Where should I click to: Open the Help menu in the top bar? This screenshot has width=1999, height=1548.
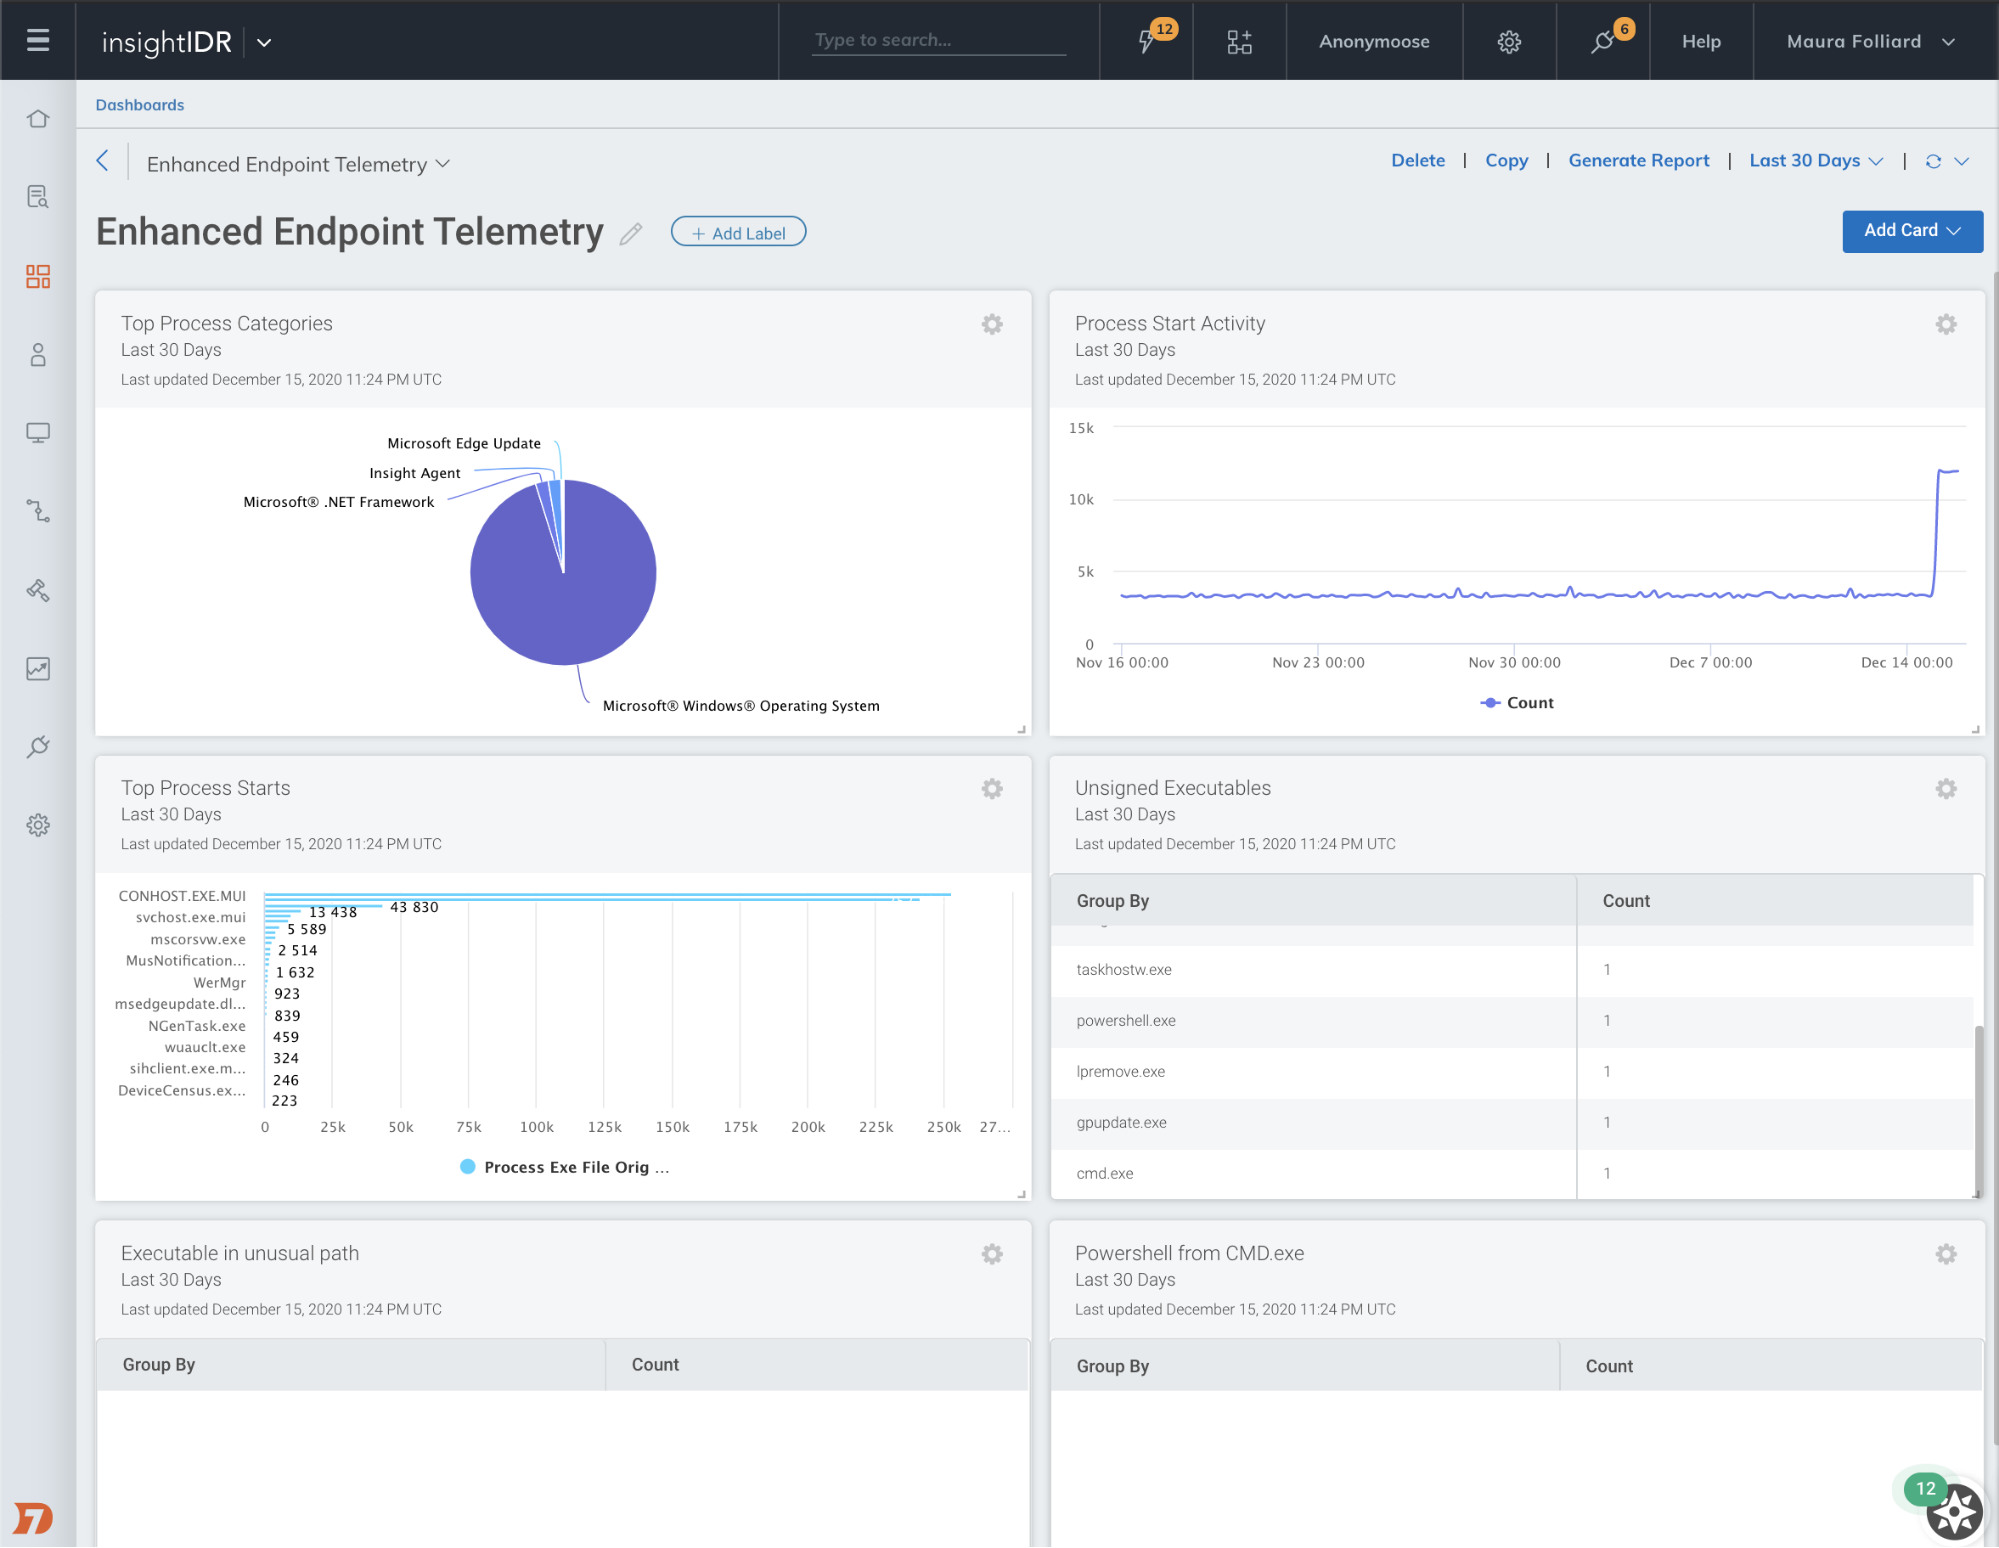(1700, 41)
